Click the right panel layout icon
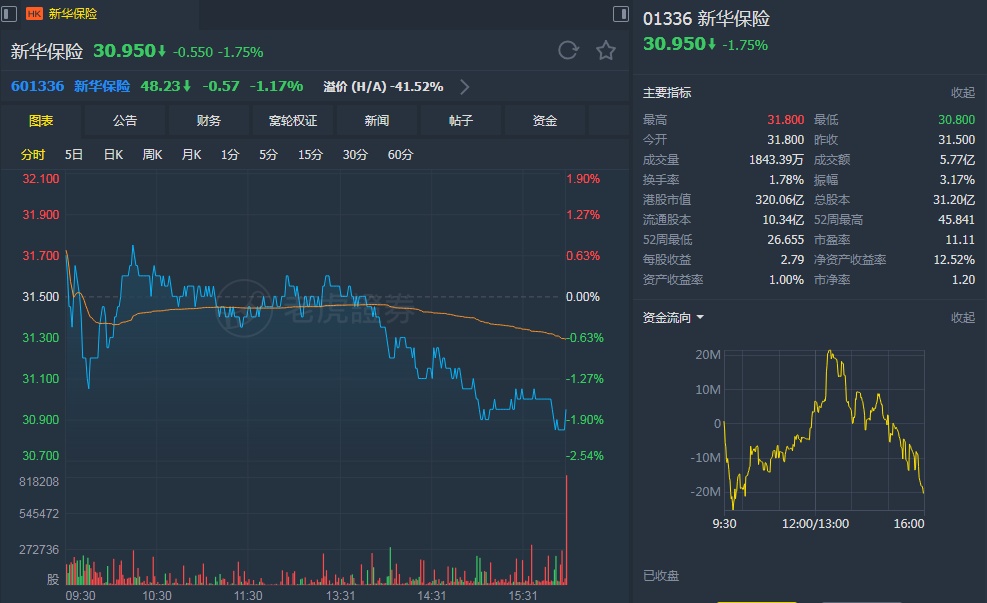 click(620, 13)
